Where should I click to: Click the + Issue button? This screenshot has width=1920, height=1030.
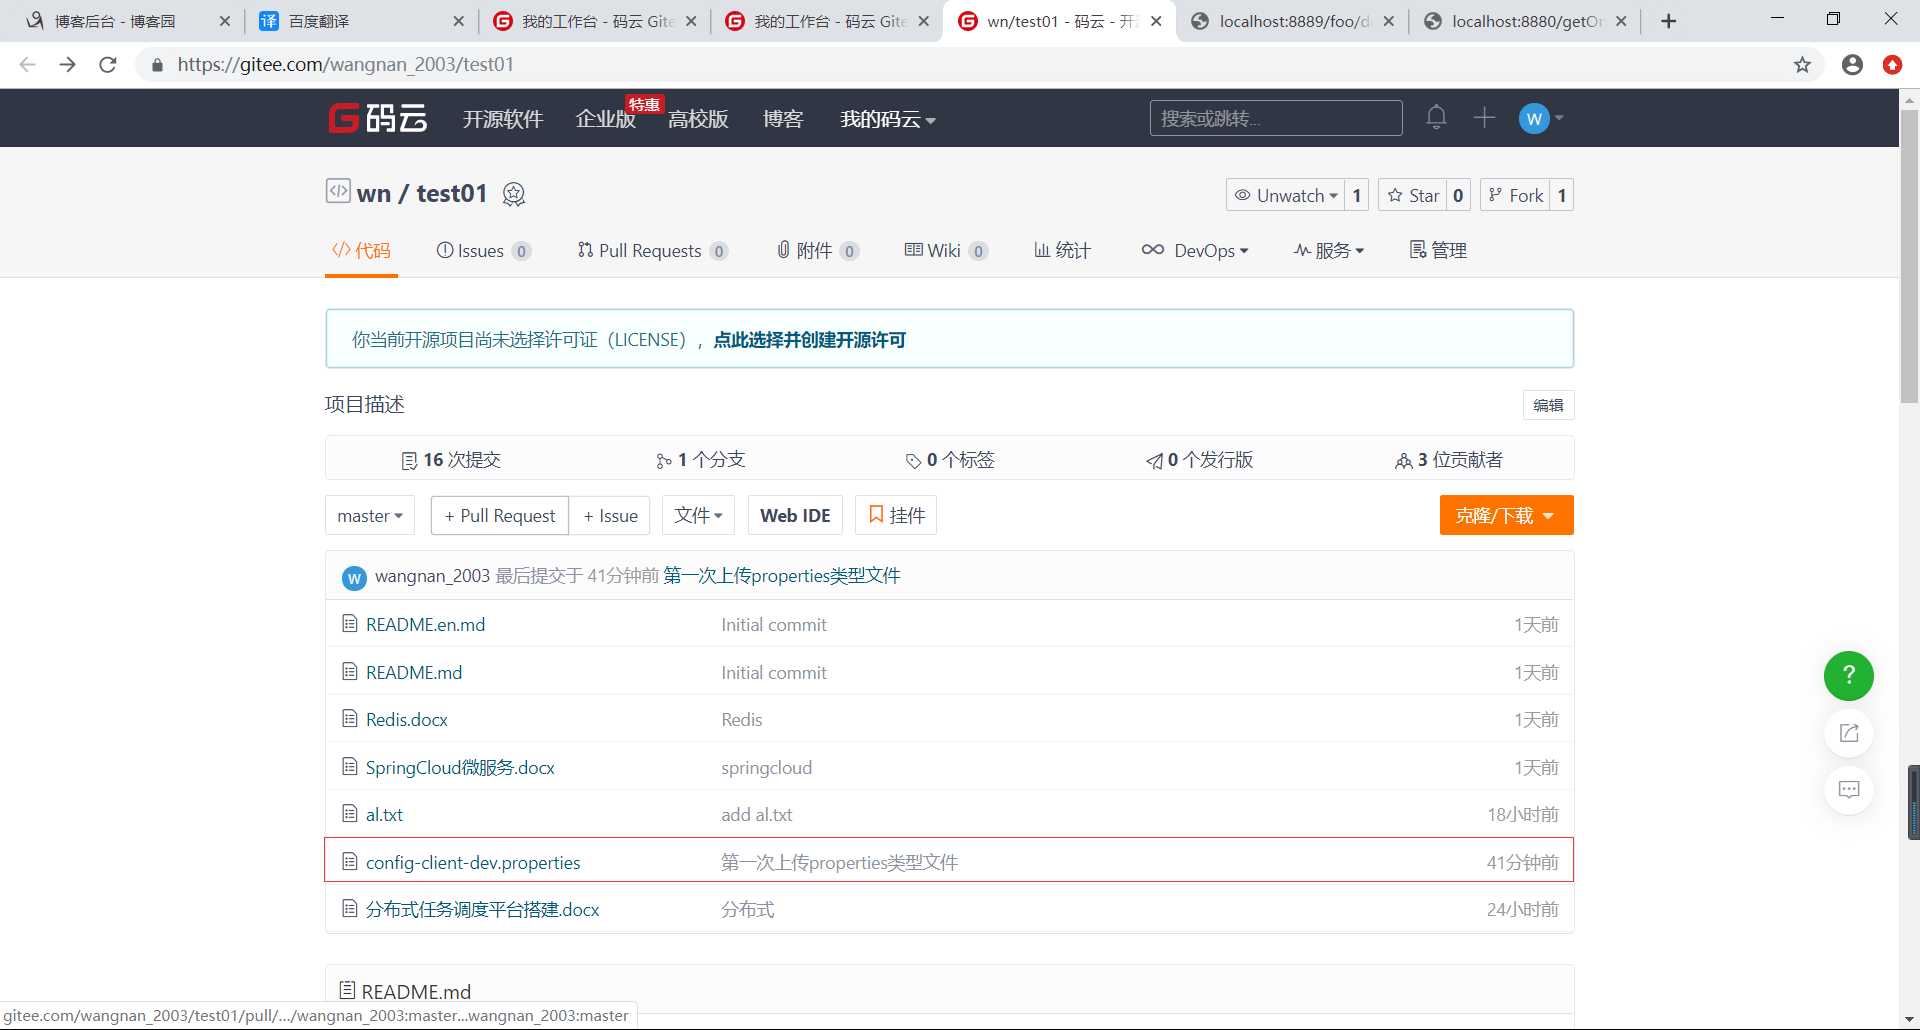pos(610,516)
